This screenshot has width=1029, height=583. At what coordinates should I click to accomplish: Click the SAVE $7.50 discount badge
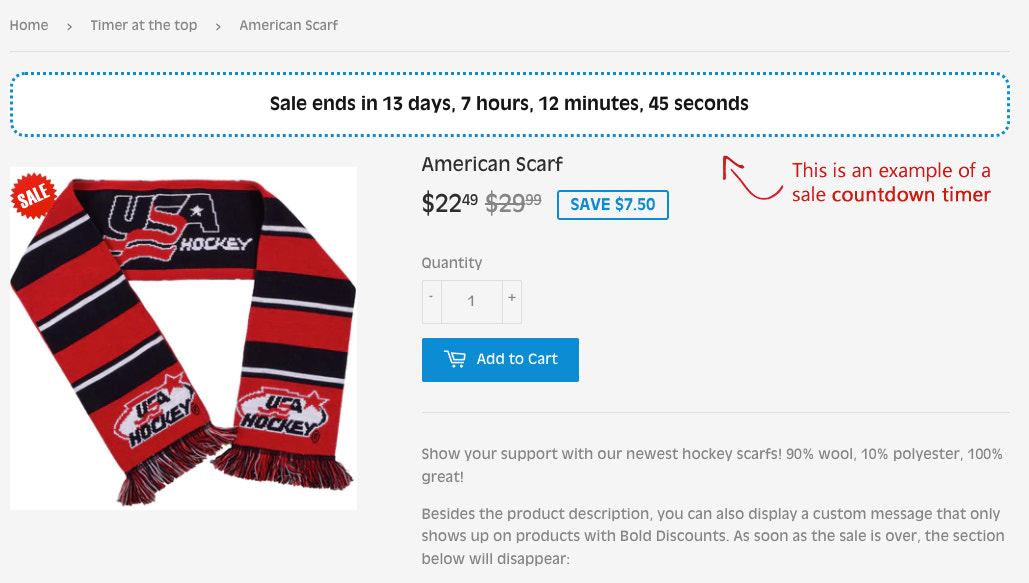(612, 204)
